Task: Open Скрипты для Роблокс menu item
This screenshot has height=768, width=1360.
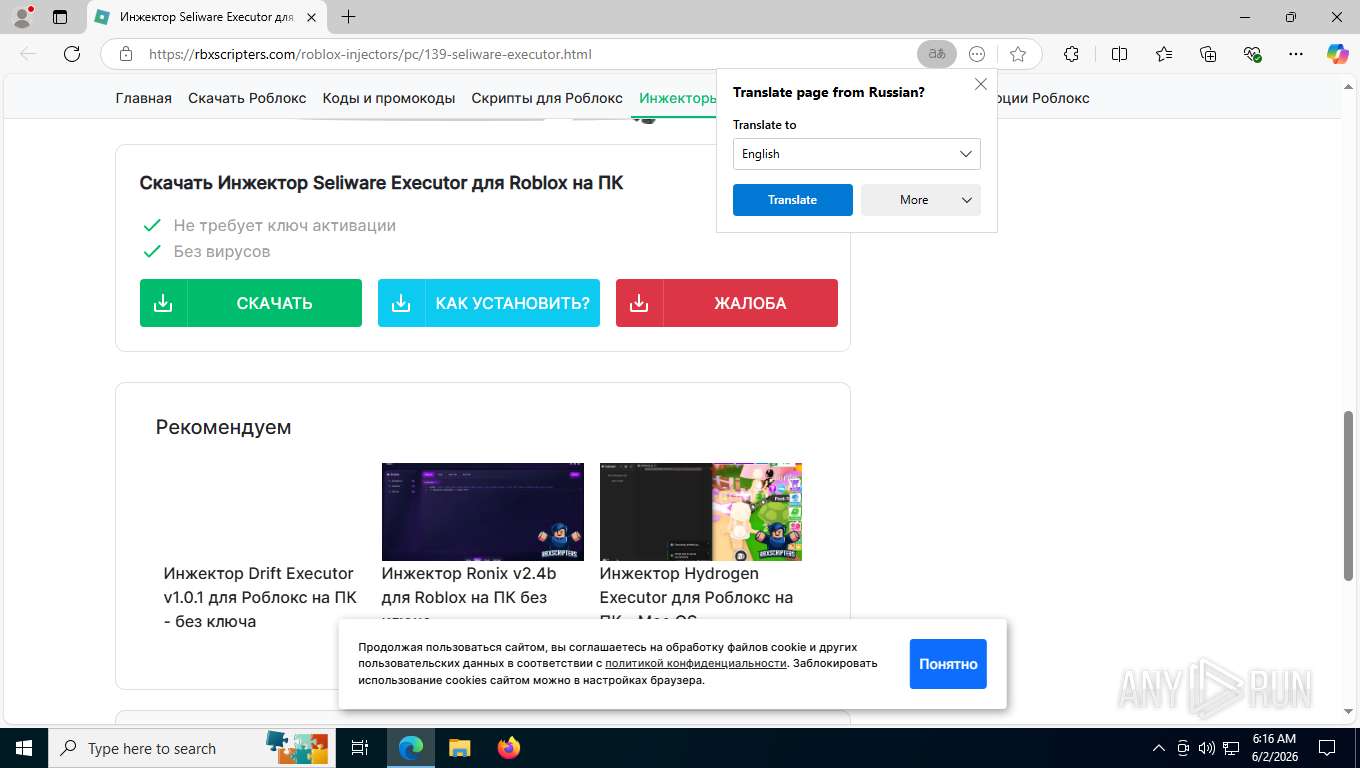Action: point(547,98)
